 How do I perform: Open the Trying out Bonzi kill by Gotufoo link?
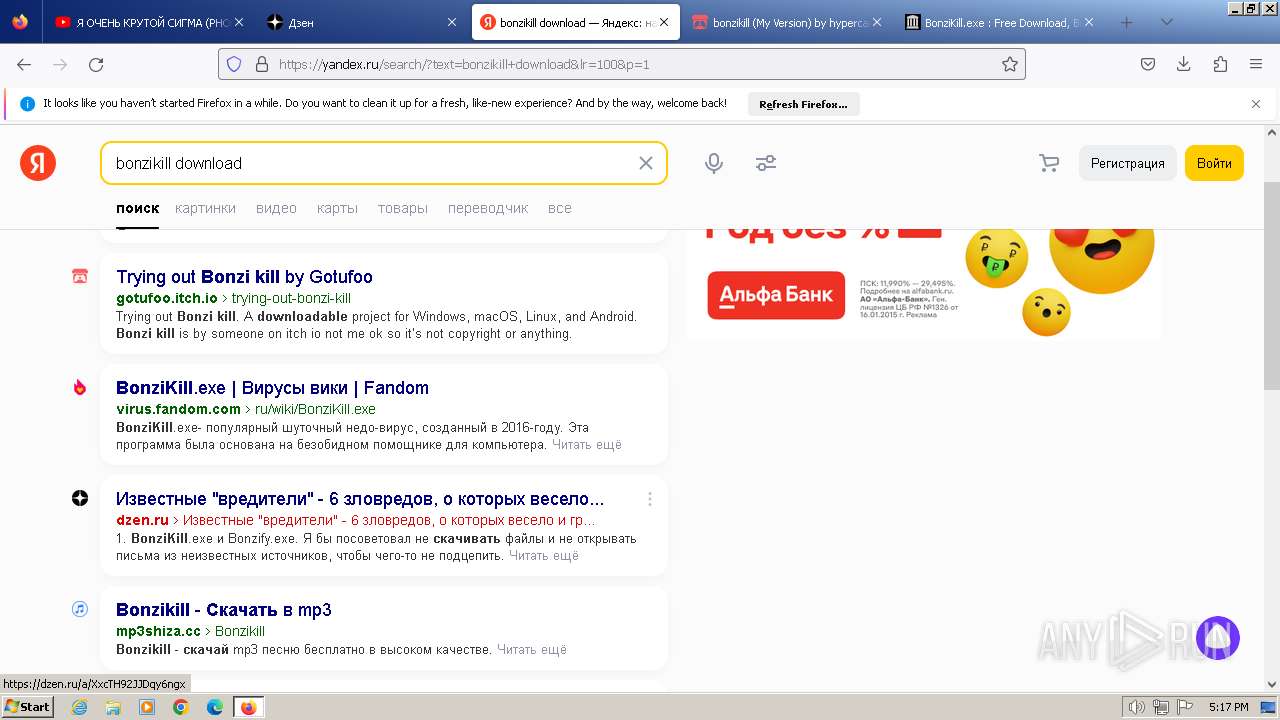pos(244,277)
